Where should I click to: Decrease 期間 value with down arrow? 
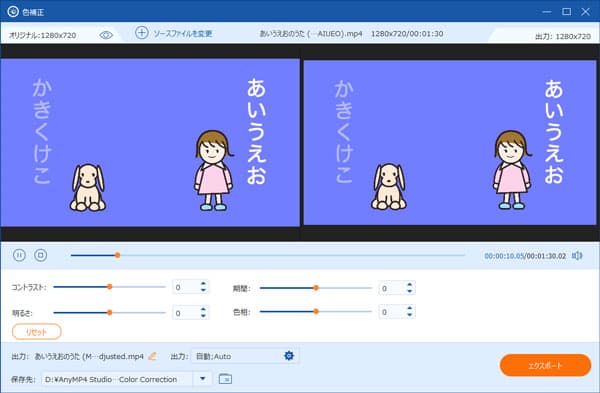coord(409,291)
